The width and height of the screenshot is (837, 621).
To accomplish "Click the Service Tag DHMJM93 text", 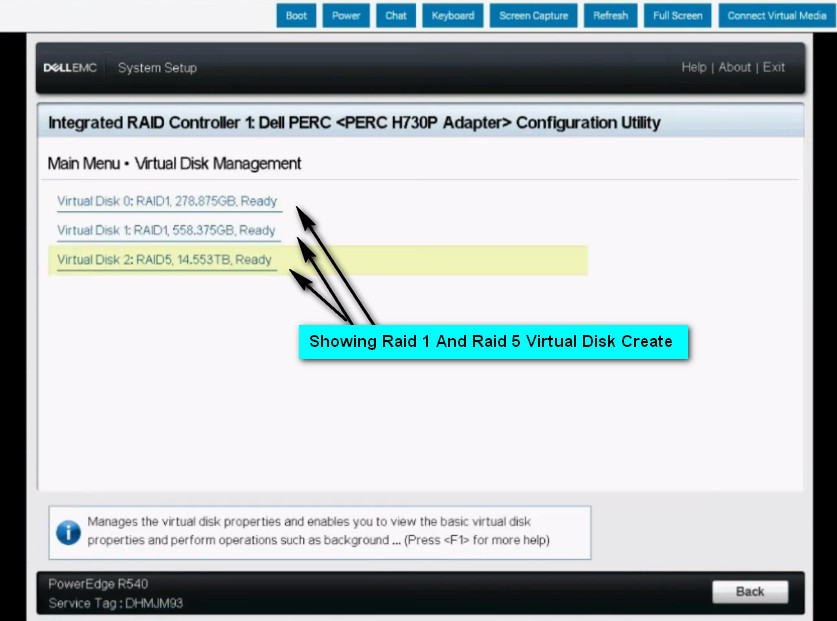I will (x=115, y=603).
